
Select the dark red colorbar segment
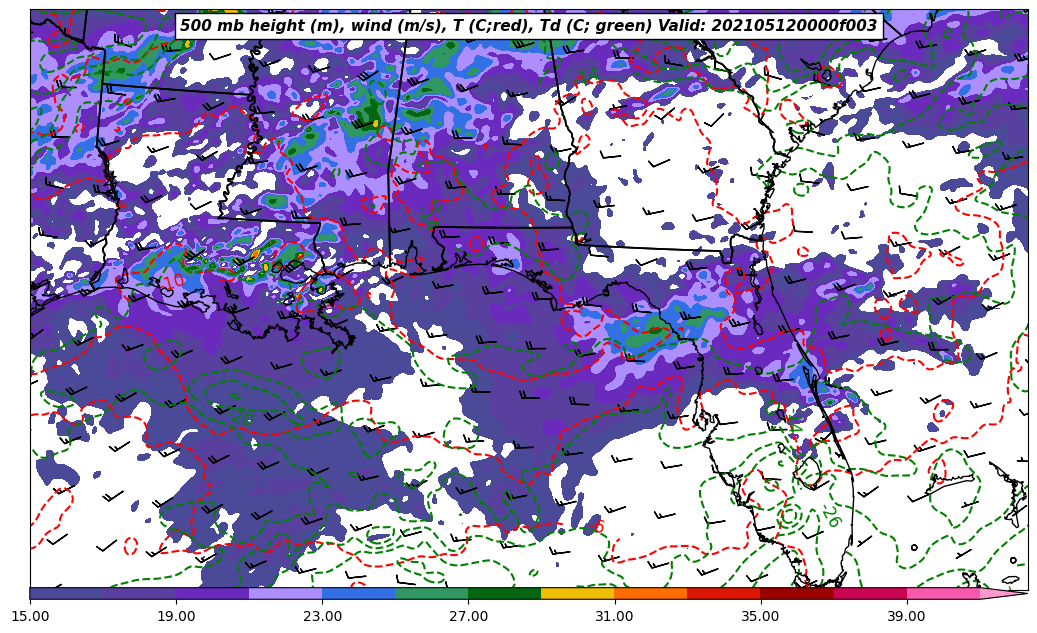pyautogui.click(x=796, y=593)
